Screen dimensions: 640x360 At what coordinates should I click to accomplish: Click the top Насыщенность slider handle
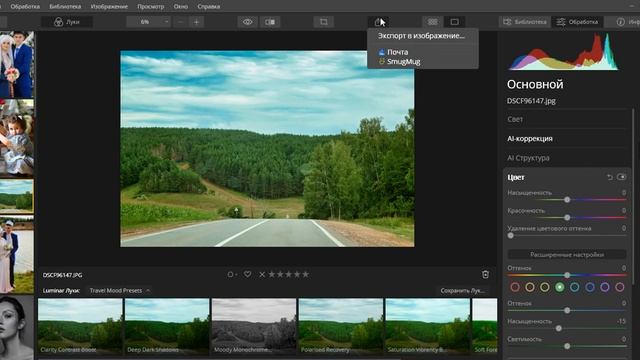(567, 200)
